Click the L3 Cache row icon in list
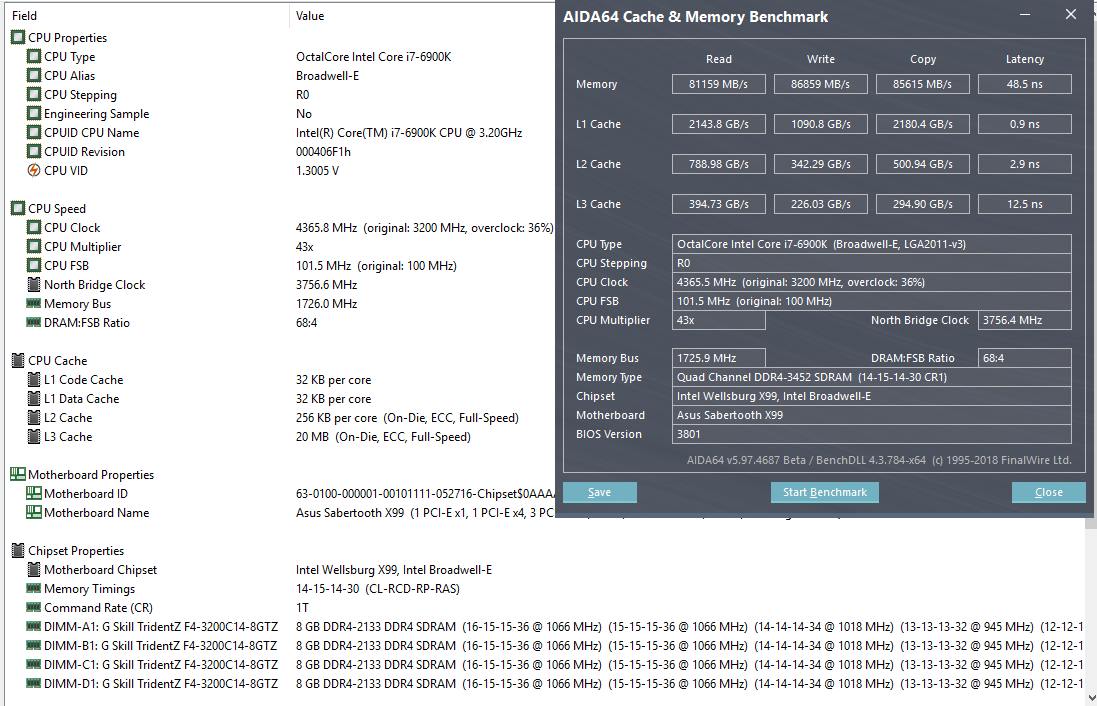The image size is (1097, 706). click(x=34, y=437)
